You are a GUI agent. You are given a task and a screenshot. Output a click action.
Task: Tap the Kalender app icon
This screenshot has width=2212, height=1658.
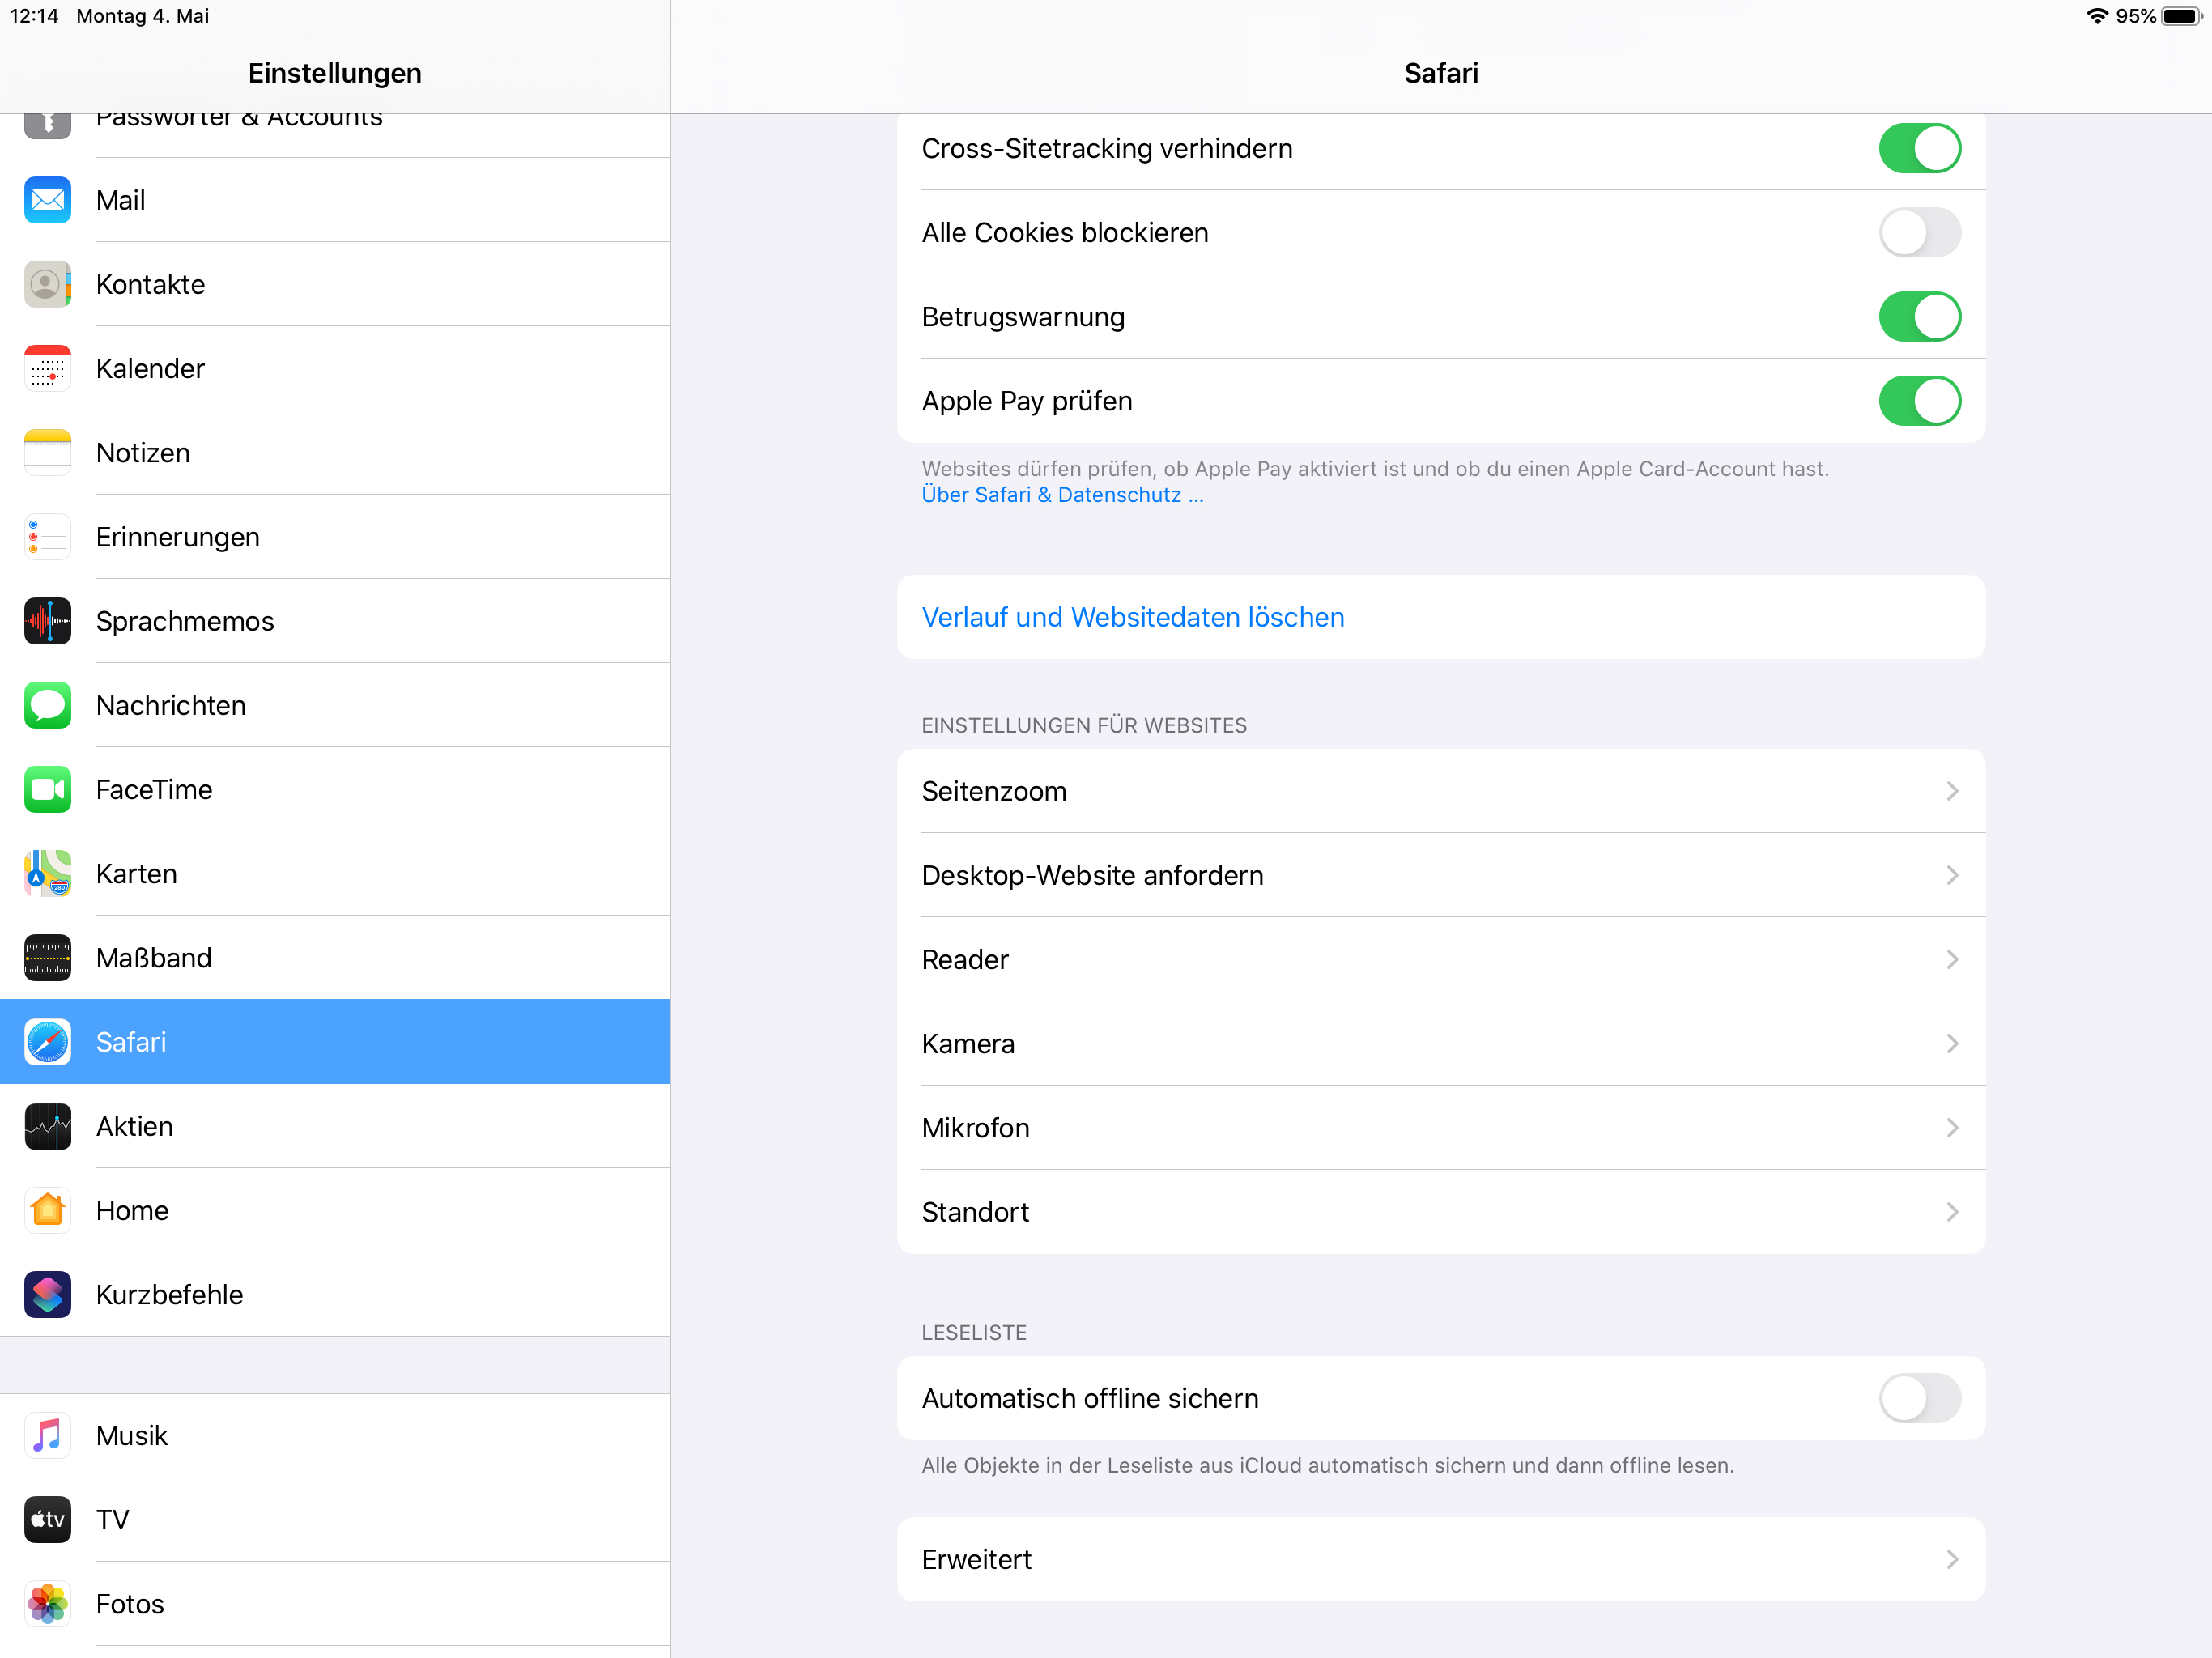pyautogui.click(x=47, y=368)
